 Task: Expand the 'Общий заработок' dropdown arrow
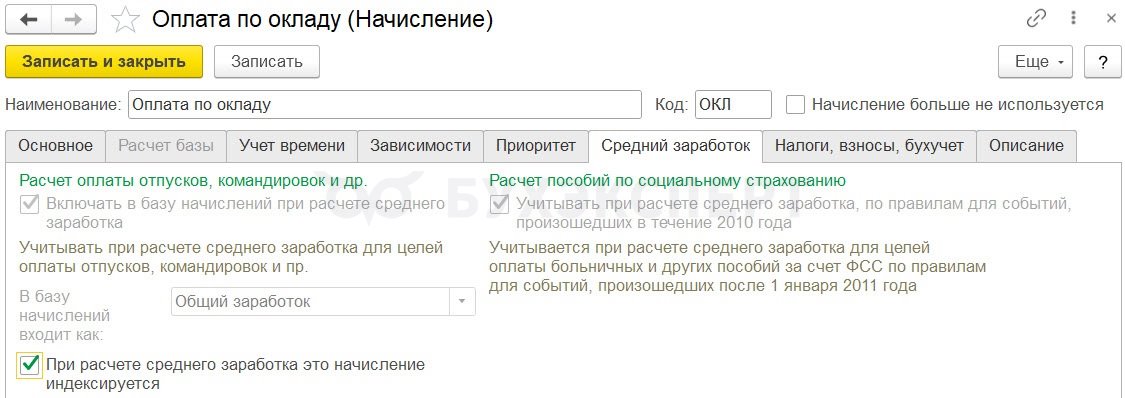point(462,301)
